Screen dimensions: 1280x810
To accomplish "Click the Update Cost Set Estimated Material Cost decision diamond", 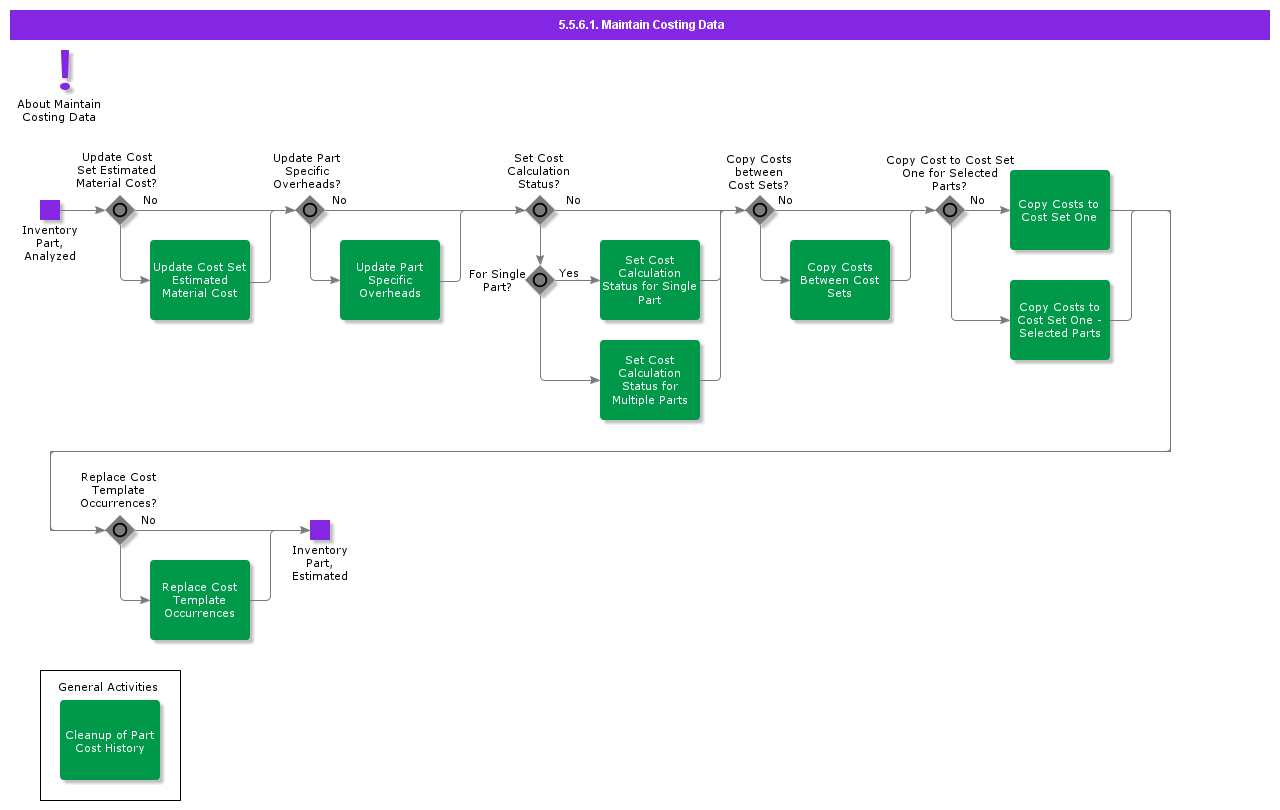I will click(x=120, y=210).
